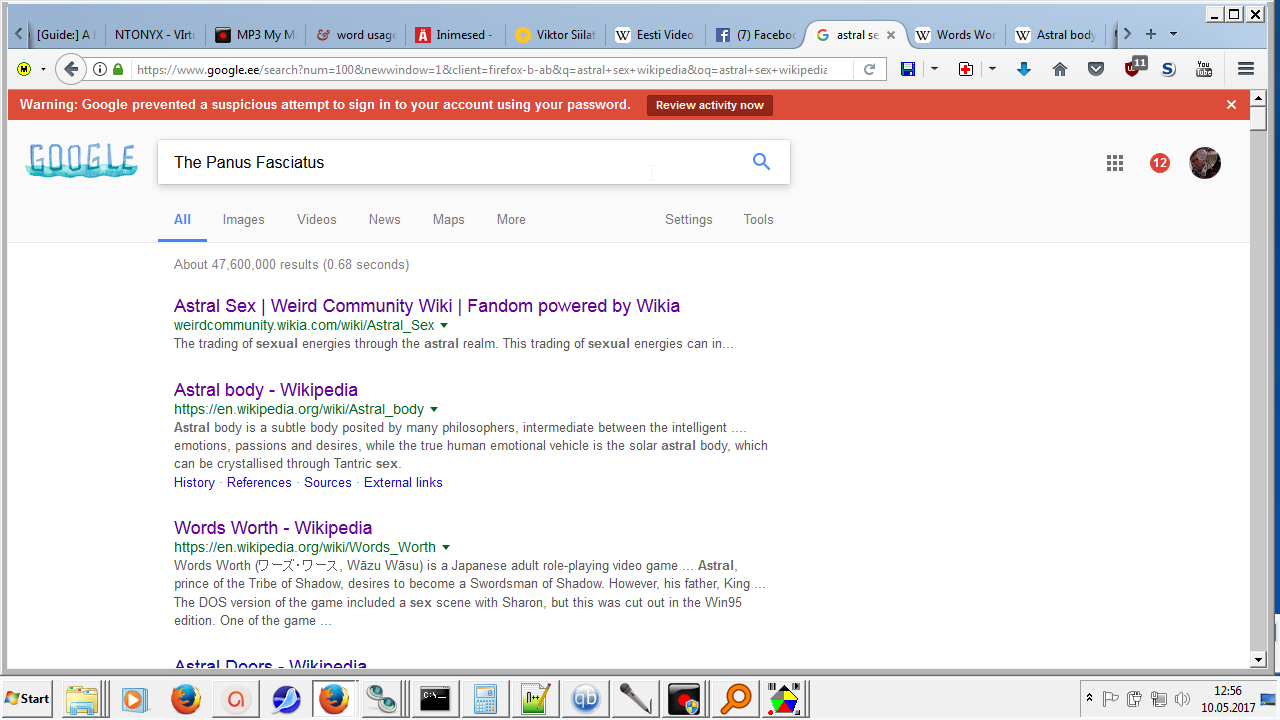Open the dropdown next to the save icon

point(934,69)
